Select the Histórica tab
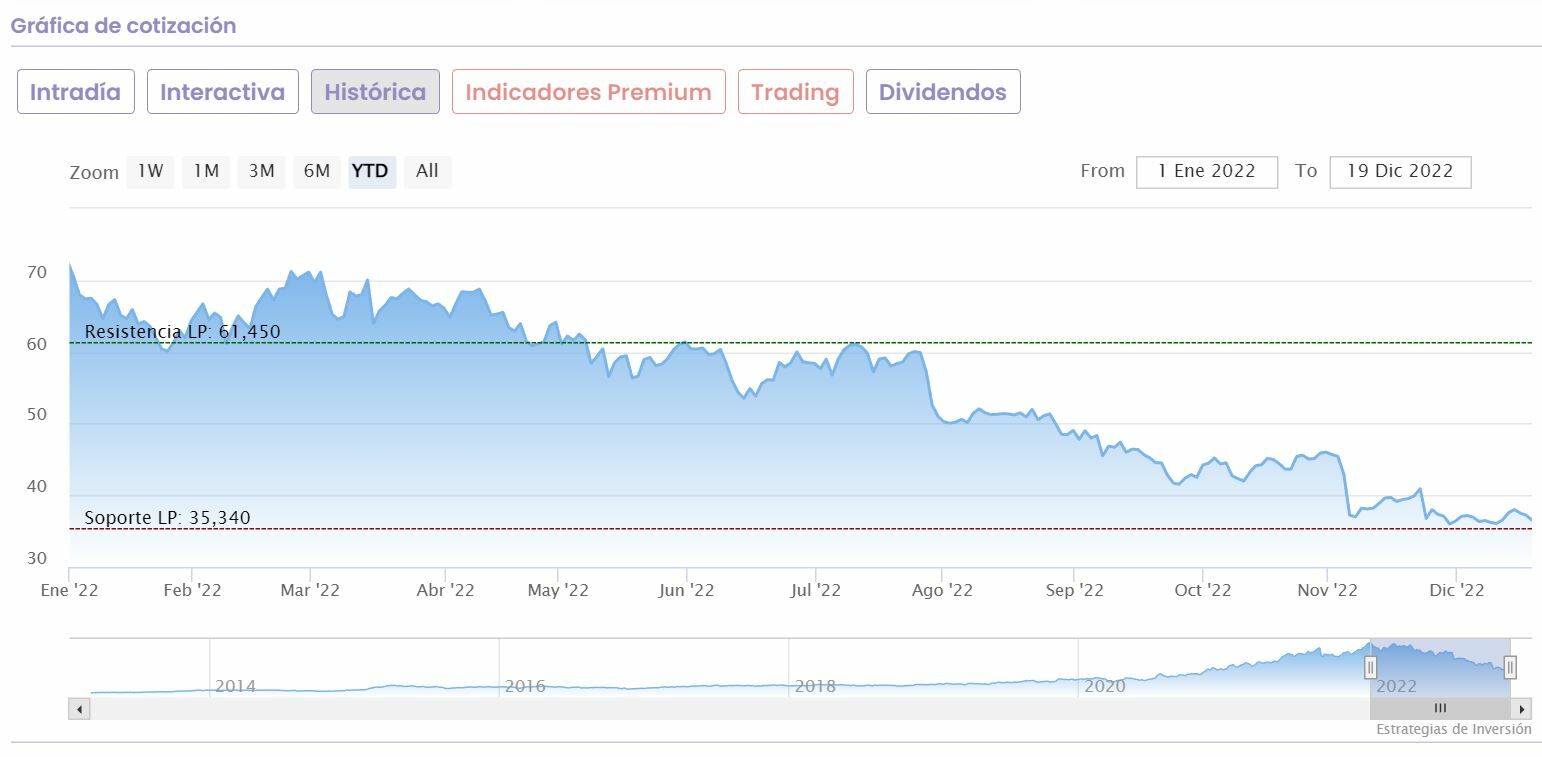This screenshot has height=757, width=1542. 375,92
